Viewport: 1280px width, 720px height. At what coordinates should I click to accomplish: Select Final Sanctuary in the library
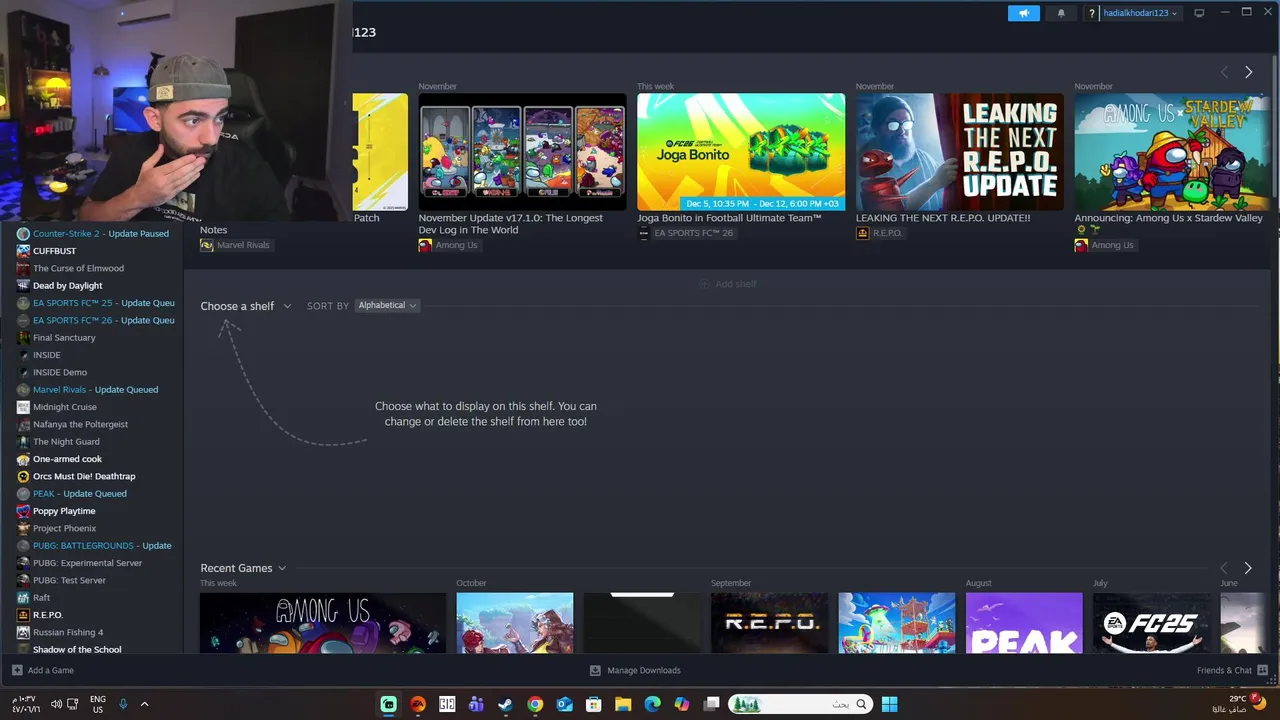point(64,338)
